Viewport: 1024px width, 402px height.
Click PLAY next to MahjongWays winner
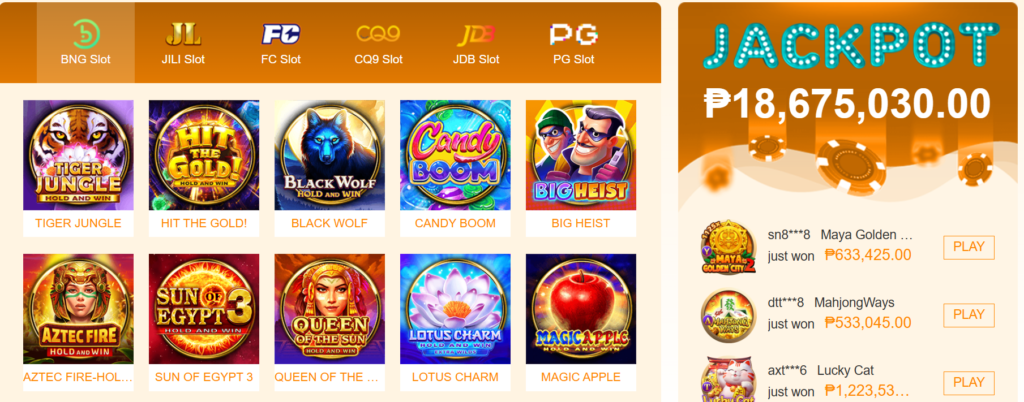[968, 315]
